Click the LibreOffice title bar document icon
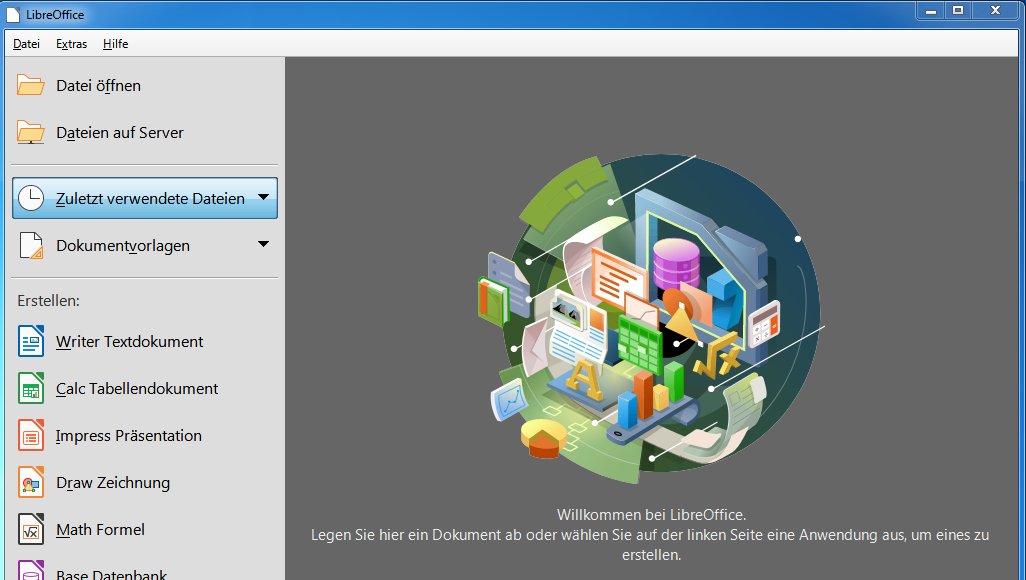 pyautogui.click(x=12, y=14)
